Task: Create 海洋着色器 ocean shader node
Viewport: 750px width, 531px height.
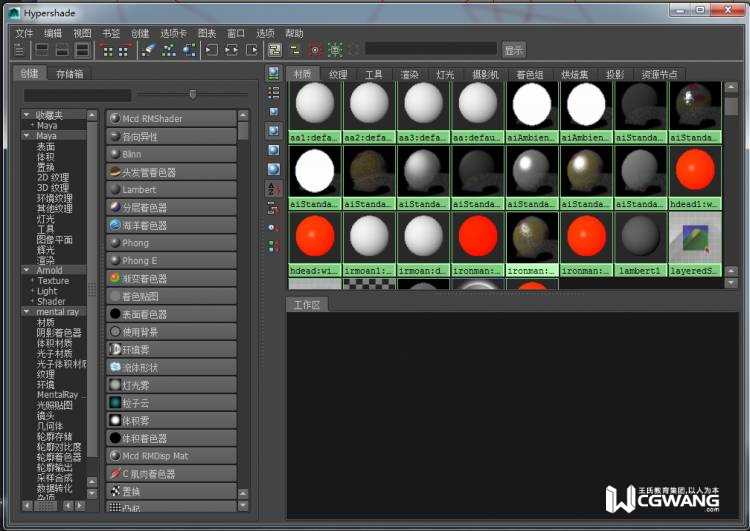Action: [171, 225]
